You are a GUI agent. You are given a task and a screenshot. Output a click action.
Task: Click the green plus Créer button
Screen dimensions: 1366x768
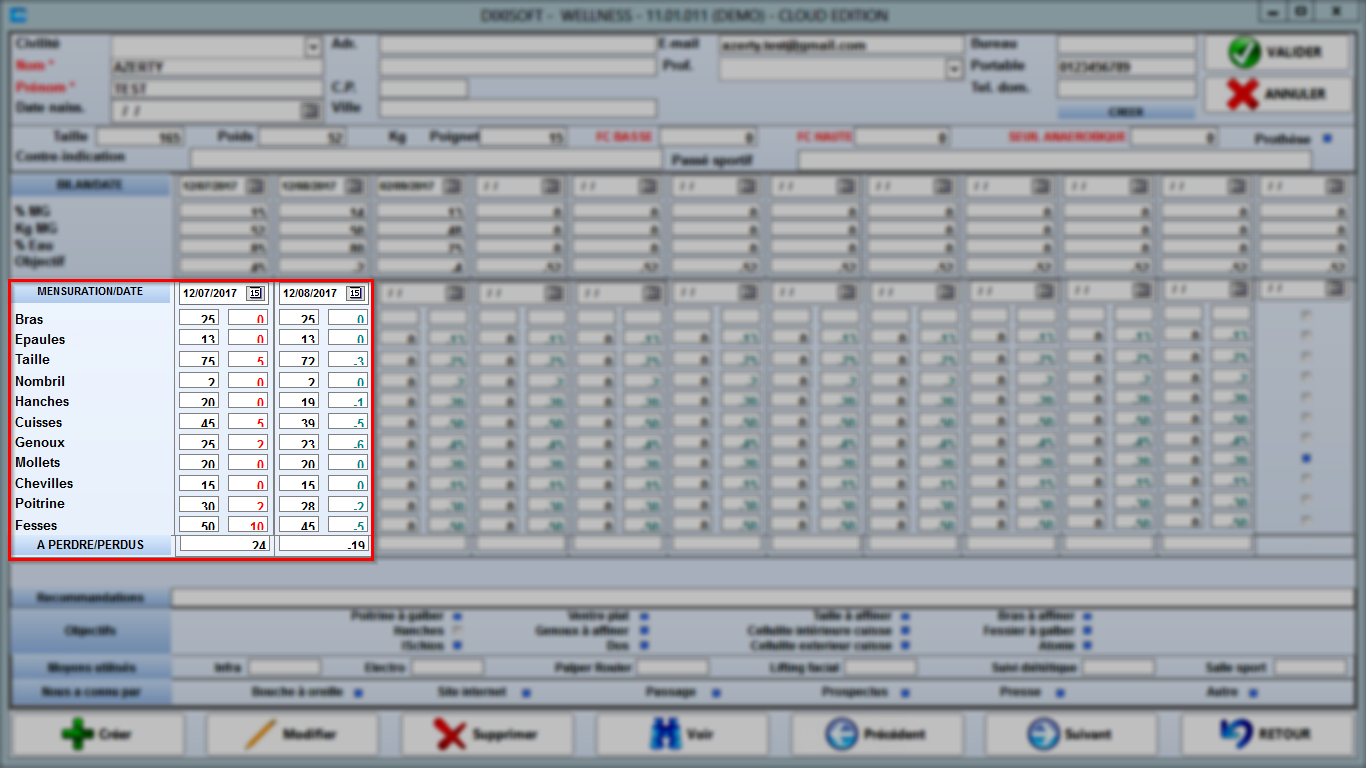click(x=97, y=734)
